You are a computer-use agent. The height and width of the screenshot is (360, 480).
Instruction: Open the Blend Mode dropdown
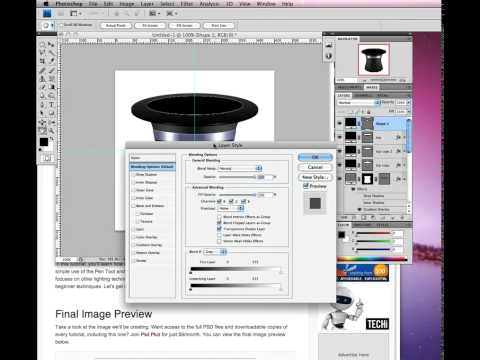pyautogui.click(x=240, y=168)
